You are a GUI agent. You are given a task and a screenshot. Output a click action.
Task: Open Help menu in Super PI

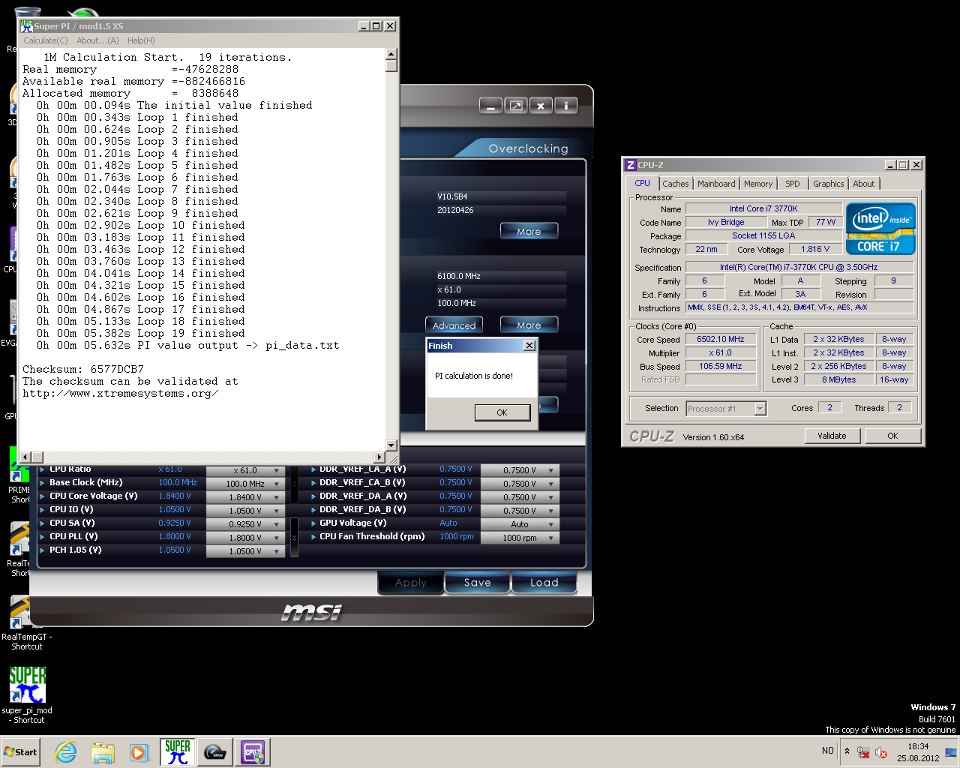click(x=141, y=40)
